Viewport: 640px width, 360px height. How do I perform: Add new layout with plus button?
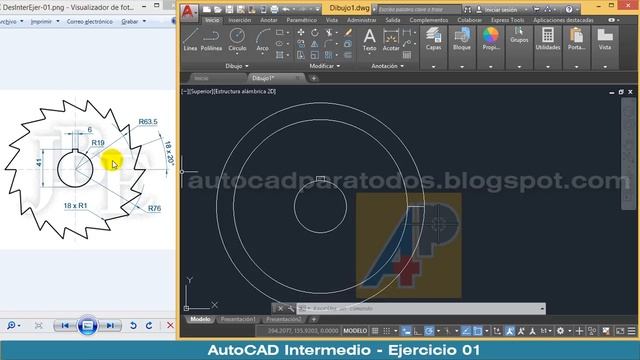coord(314,319)
